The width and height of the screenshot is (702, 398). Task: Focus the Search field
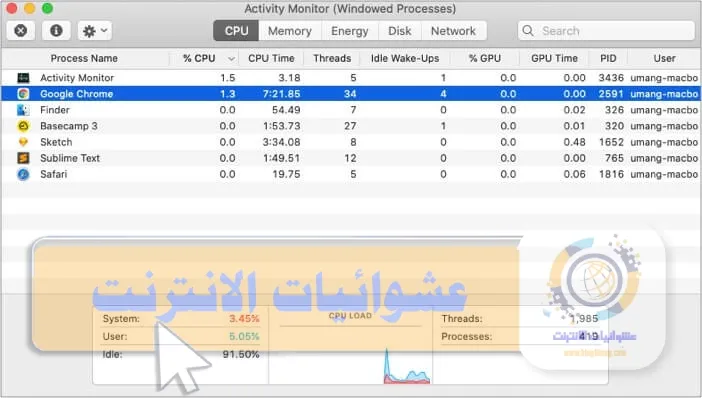pyautogui.click(x=606, y=31)
